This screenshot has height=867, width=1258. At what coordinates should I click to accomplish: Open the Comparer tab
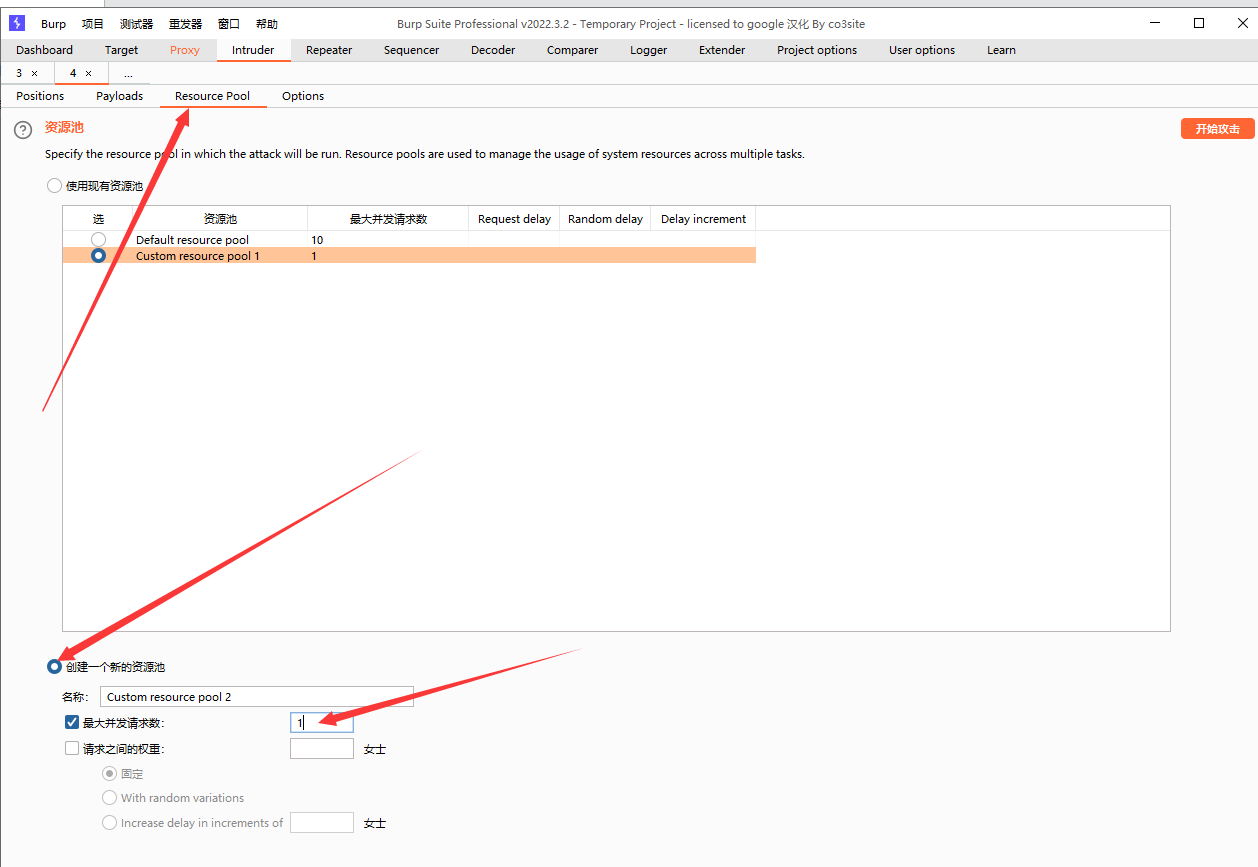point(572,50)
